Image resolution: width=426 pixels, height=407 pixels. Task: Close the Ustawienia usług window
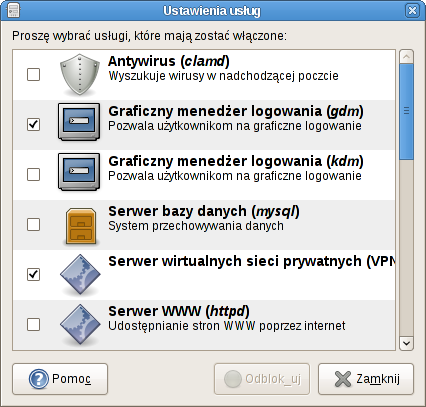coord(412,11)
